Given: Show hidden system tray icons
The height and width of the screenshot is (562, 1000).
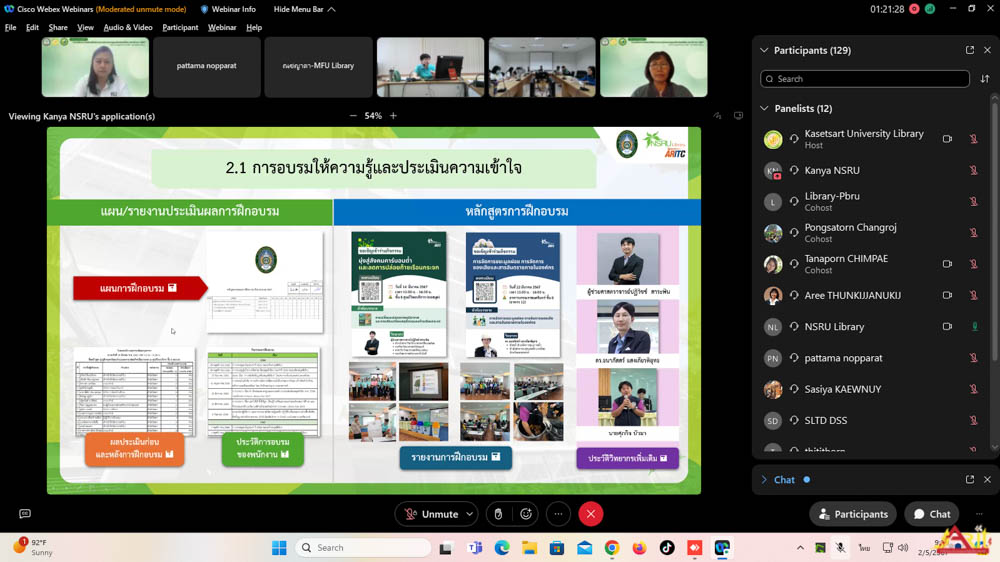Looking at the screenshot, I should [800, 547].
